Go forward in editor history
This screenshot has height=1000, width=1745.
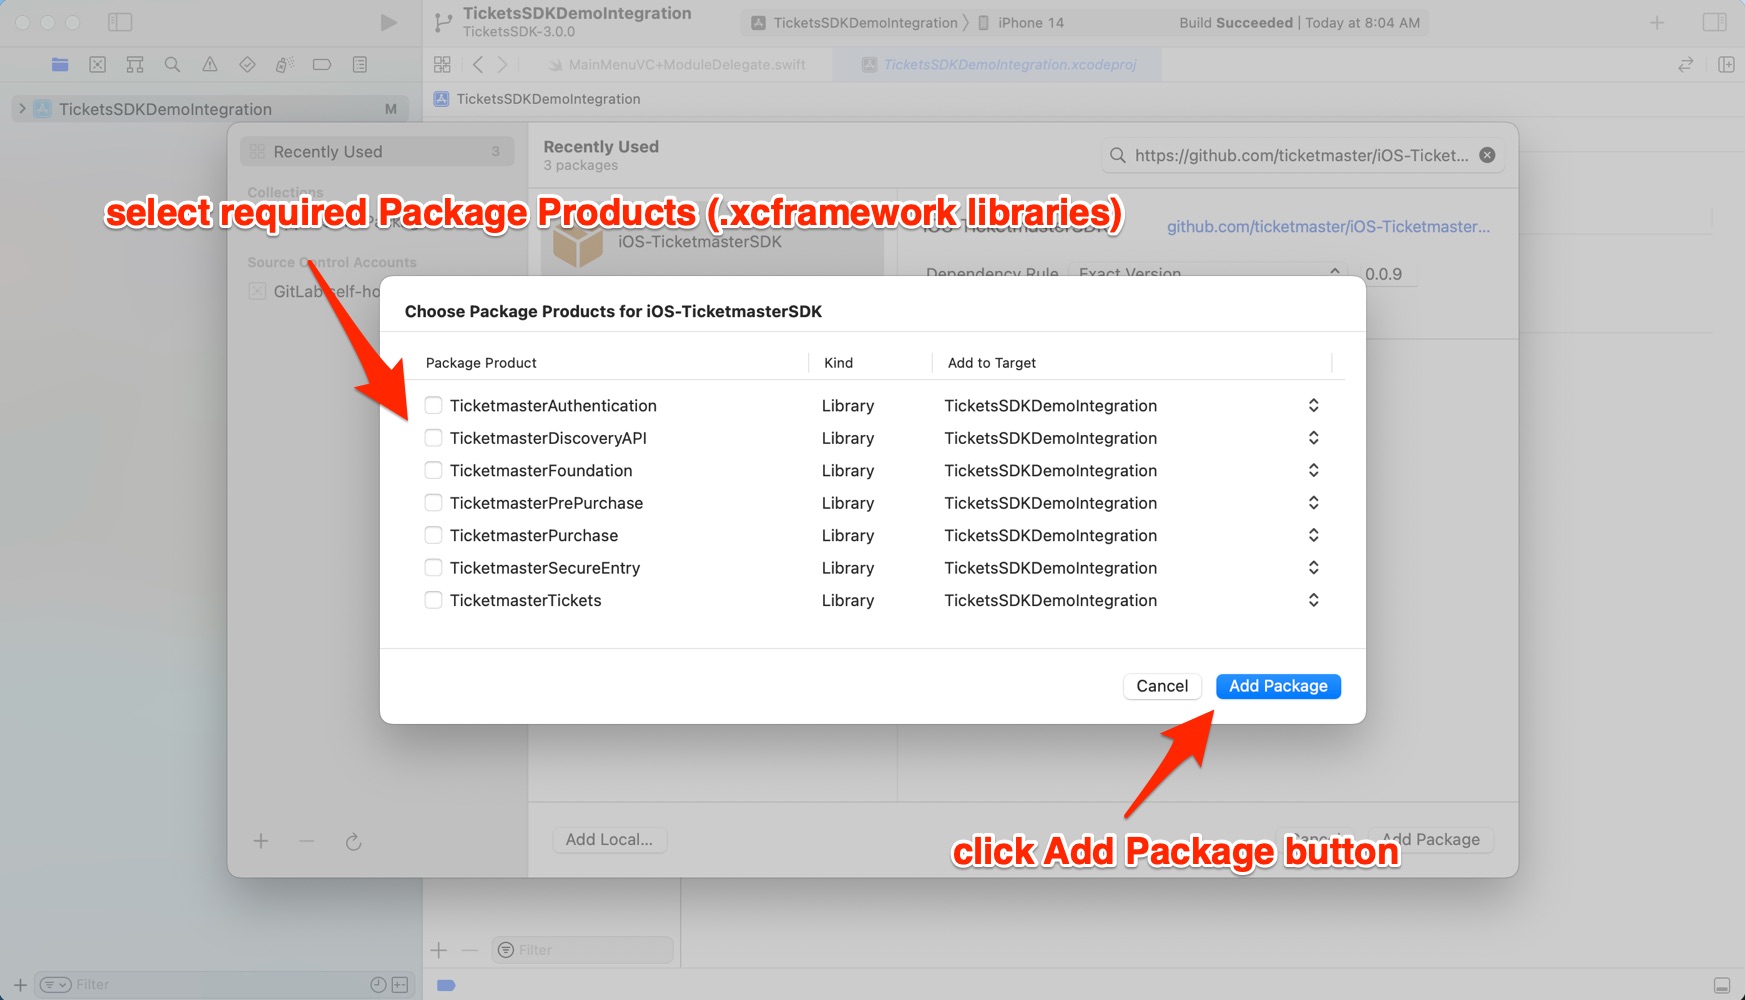(502, 64)
